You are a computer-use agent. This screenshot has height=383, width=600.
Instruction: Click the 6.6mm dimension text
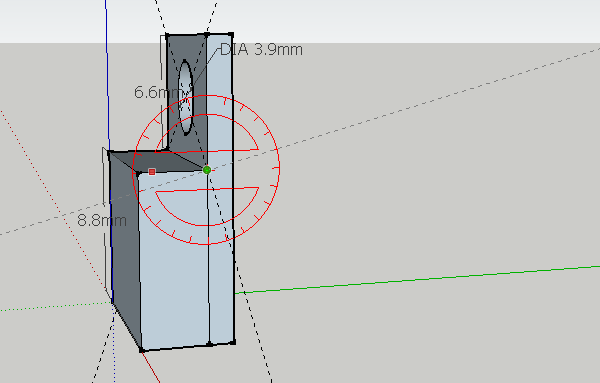pos(157,92)
